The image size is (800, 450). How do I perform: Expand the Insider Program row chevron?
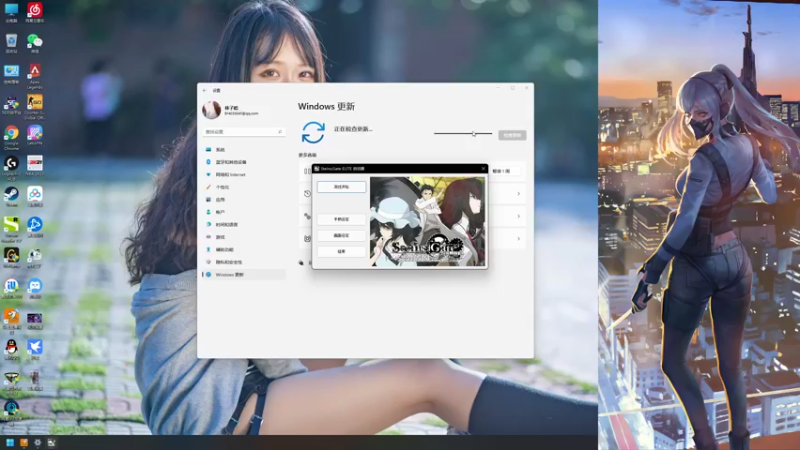pyautogui.click(x=518, y=239)
